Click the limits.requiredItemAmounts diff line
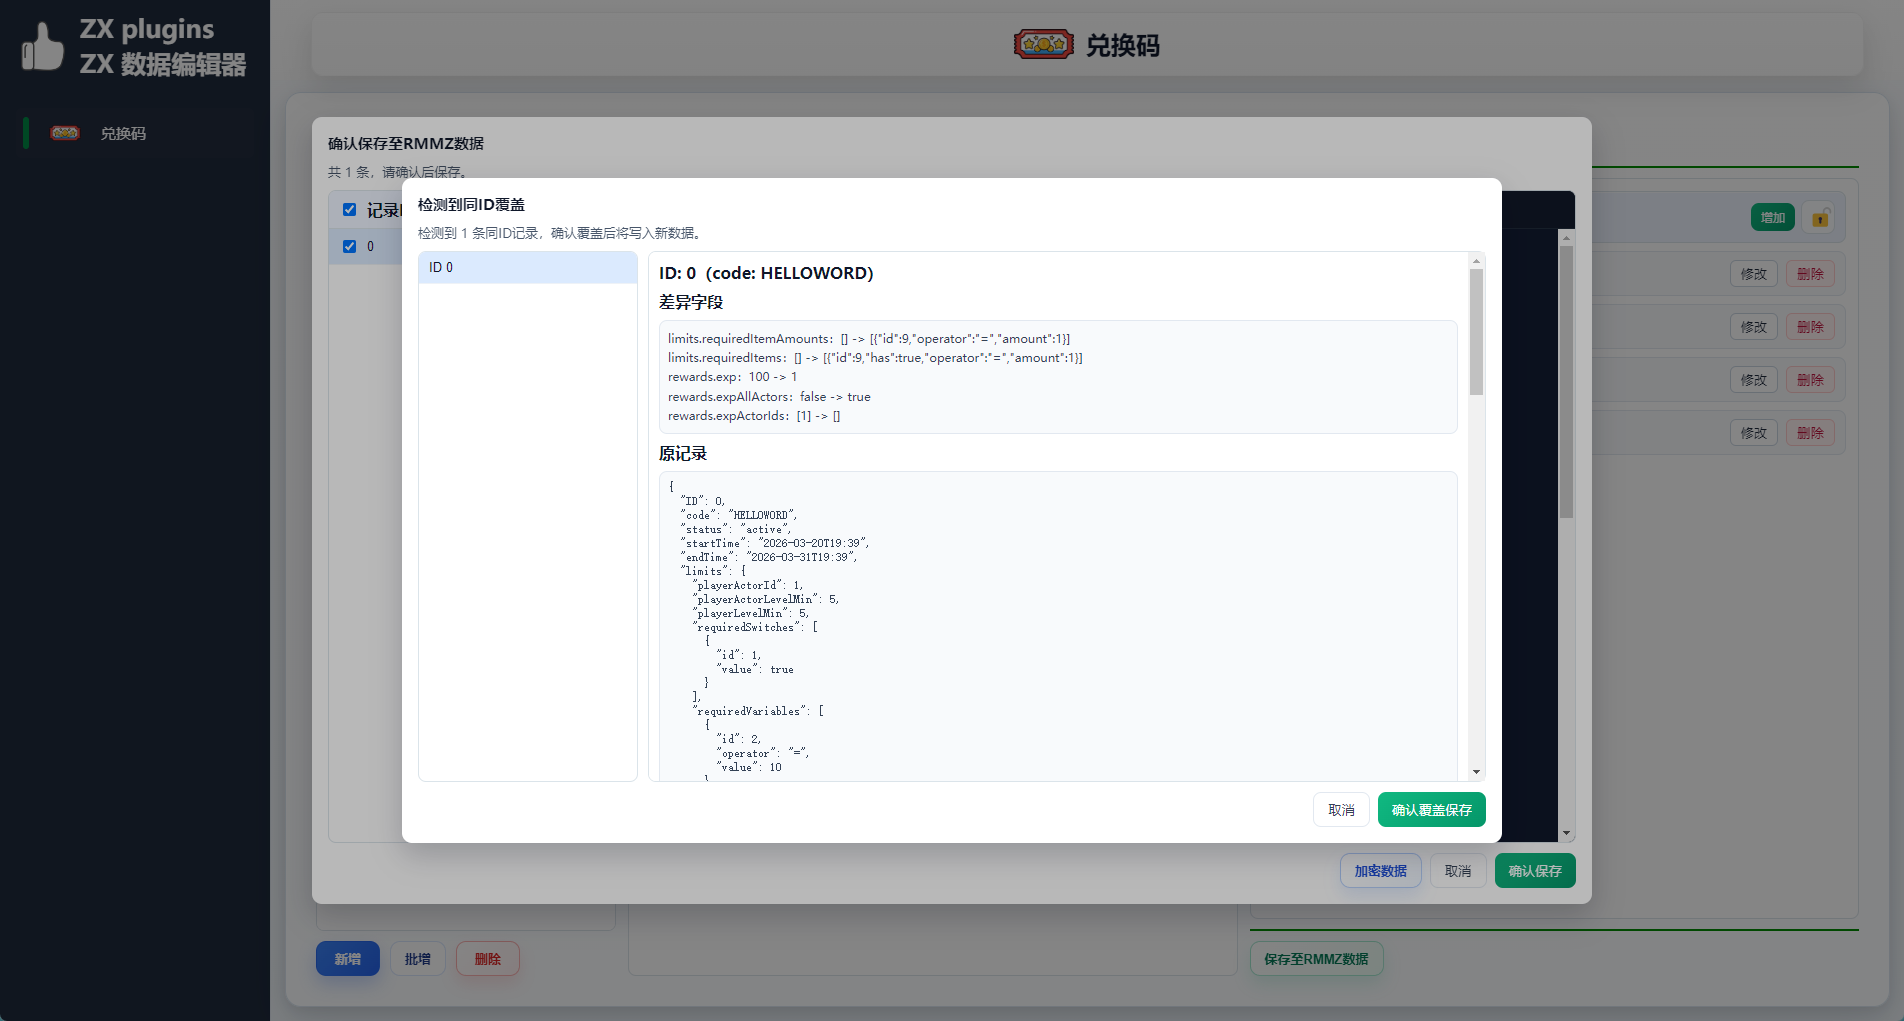The width and height of the screenshot is (1904, 1021). click(x=869, y=339)
